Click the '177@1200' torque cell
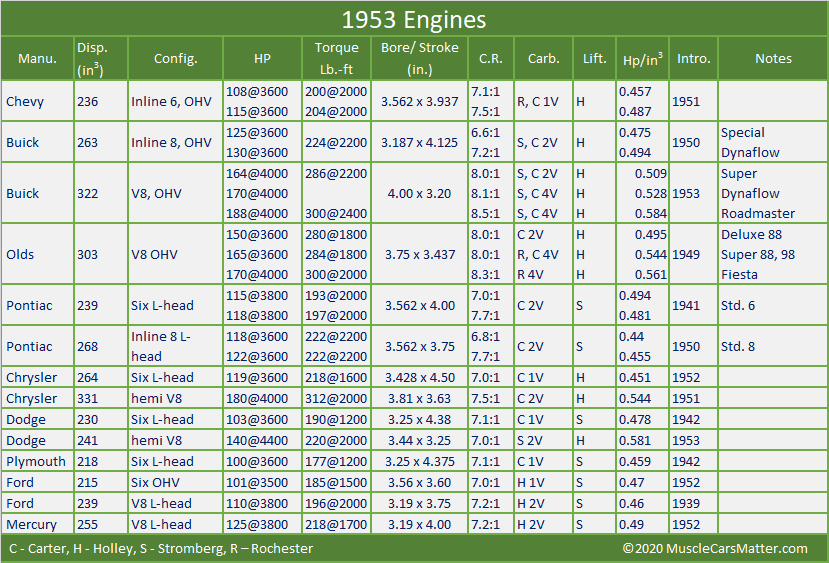This screenshot has width=829, height=563. pyautogui.click(x=336, y=462)
